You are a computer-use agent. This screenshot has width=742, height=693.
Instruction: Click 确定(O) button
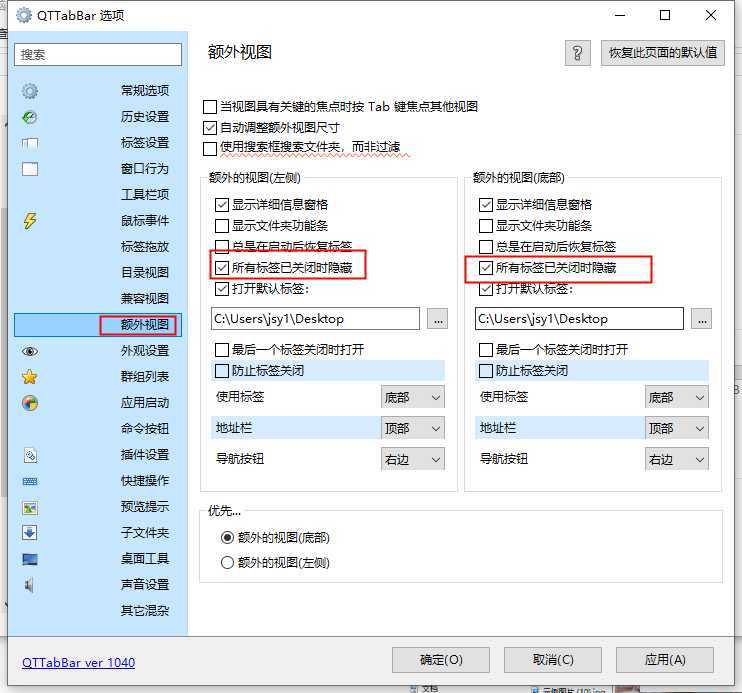[x=441, y=660]
